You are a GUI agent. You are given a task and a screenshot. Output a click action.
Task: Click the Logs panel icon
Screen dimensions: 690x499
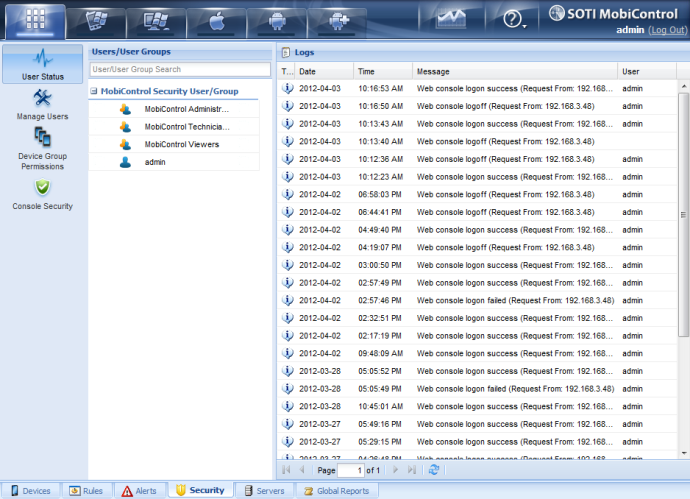point(286,52)
